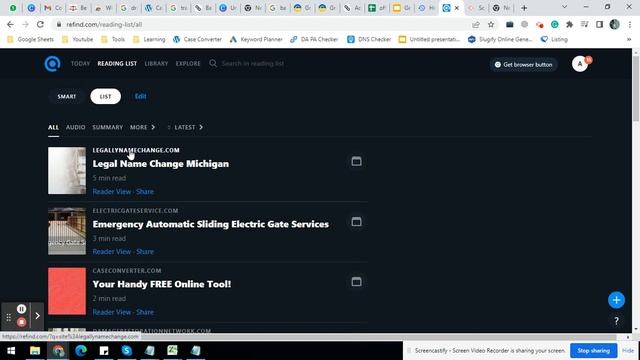
Task: Open Keyword Planner bookmark
Action: [x=256, y=40]
